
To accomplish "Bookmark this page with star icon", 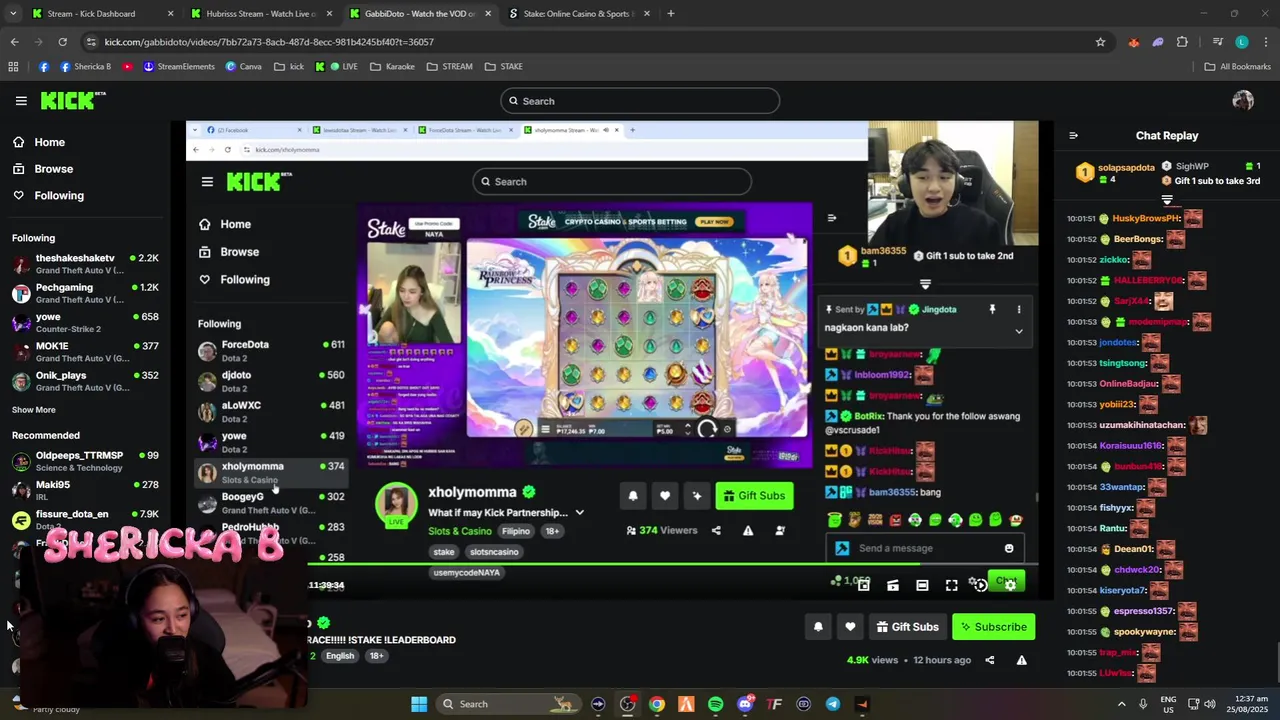I will [1100, 42].
